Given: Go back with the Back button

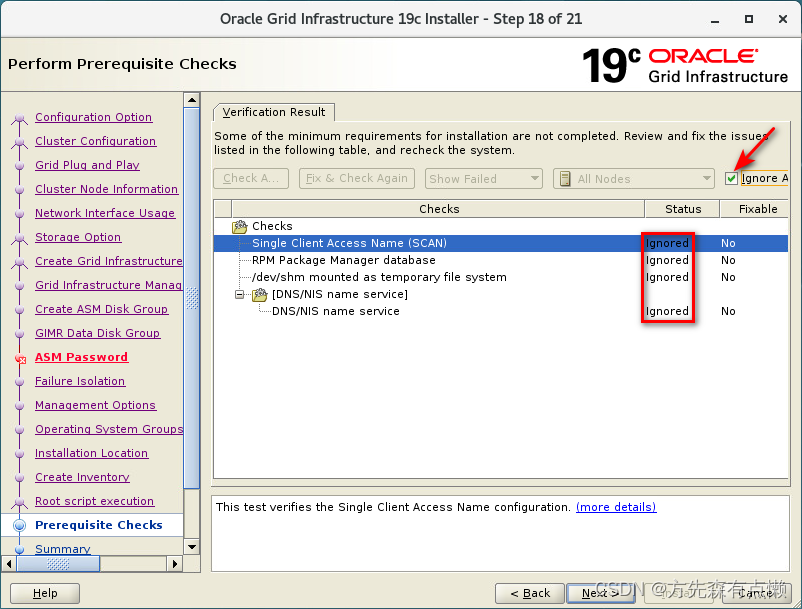Looking at the screenshot, I should tap(530, 593).
